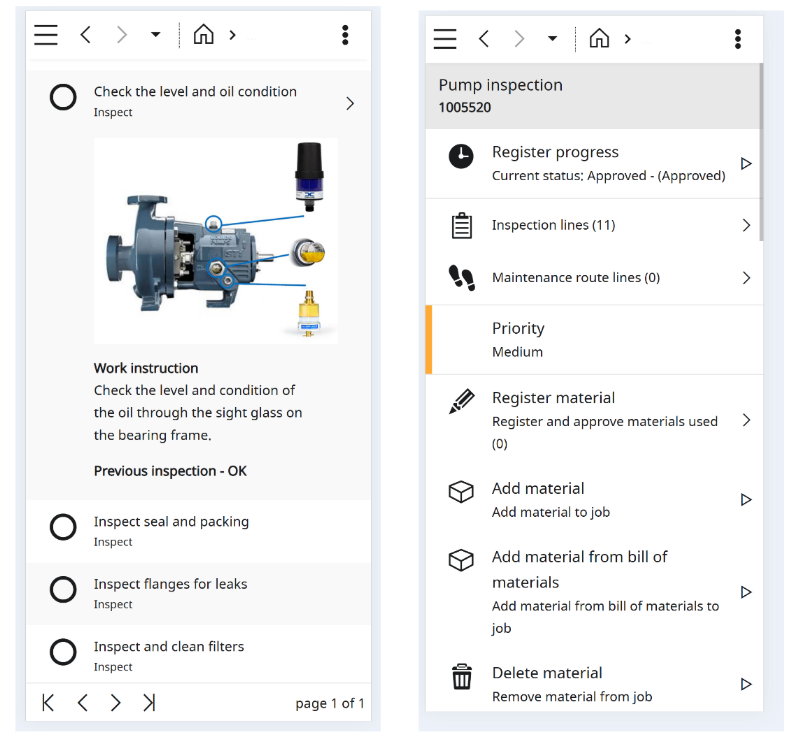Viewport: 793px width, 738px height.
Task: Go back in the left panel toolbar
Action: tap(85, 35)
